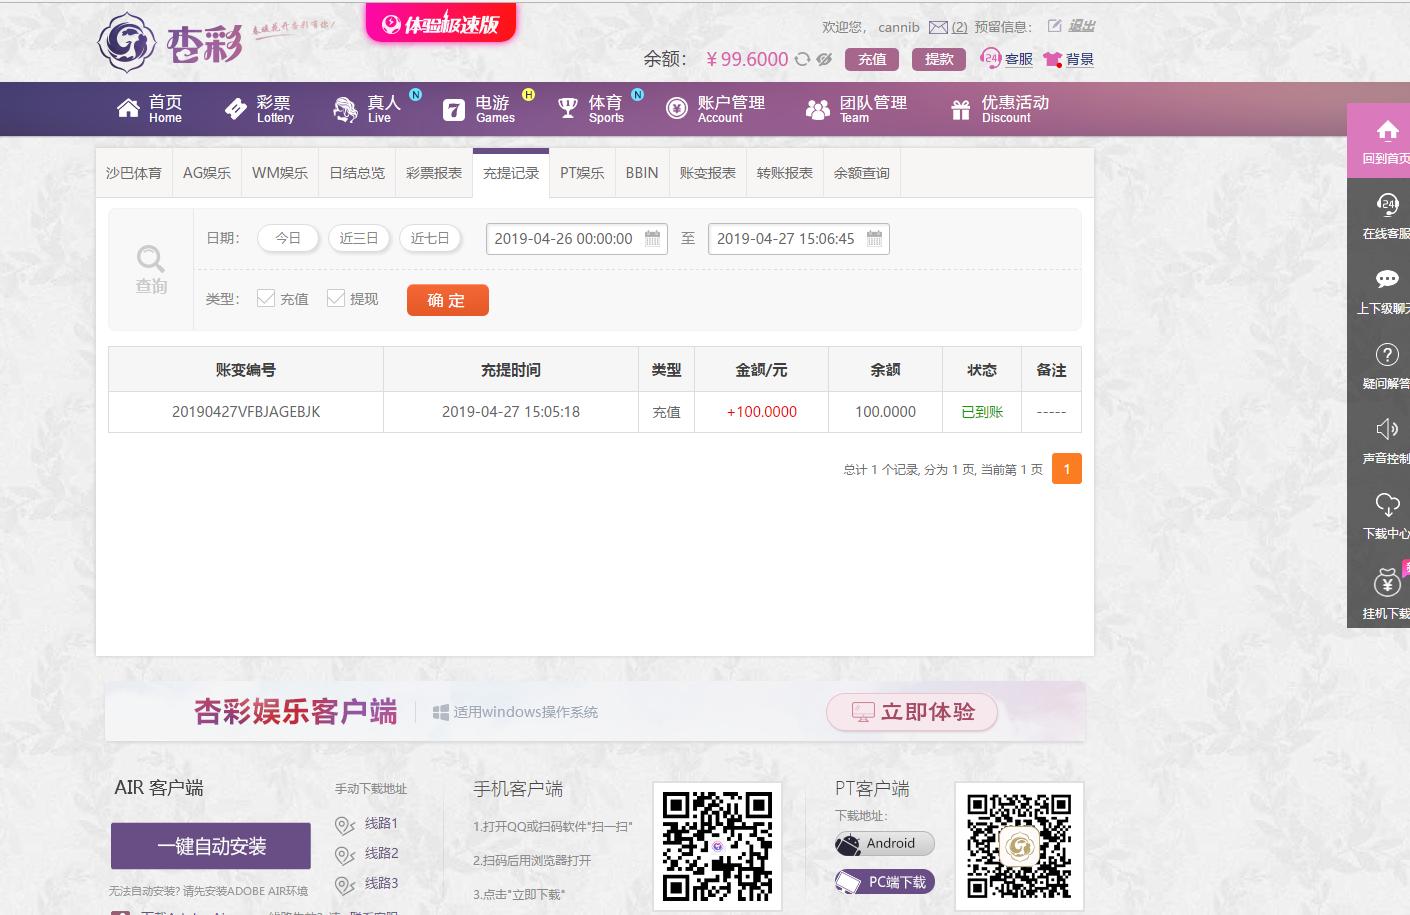Open 电游 Games menu
This screenshot has height=915, width=1410.
coord(479,109)
